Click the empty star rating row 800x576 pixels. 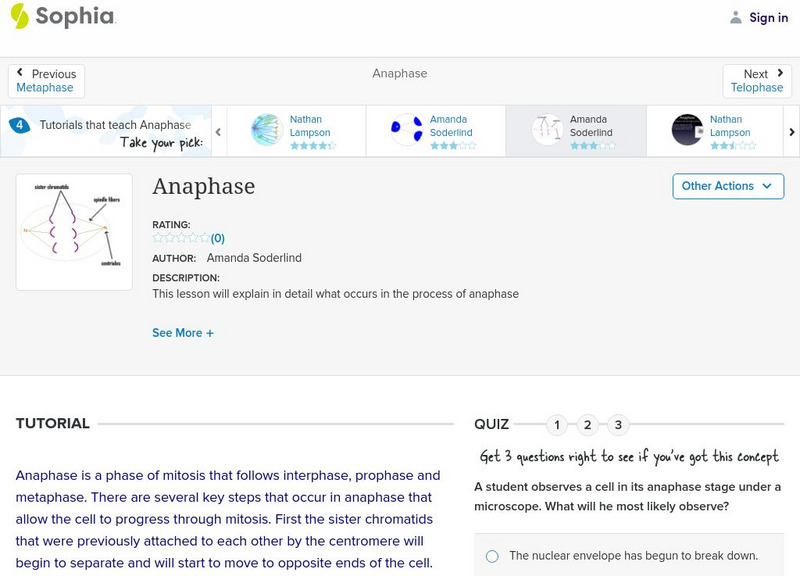(x=181, y=238)
